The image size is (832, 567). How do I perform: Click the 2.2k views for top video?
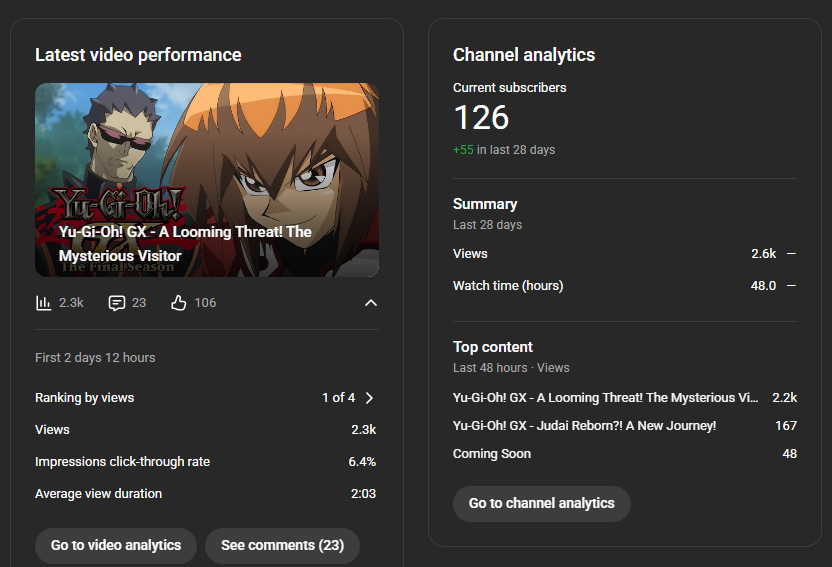(785, 398)
